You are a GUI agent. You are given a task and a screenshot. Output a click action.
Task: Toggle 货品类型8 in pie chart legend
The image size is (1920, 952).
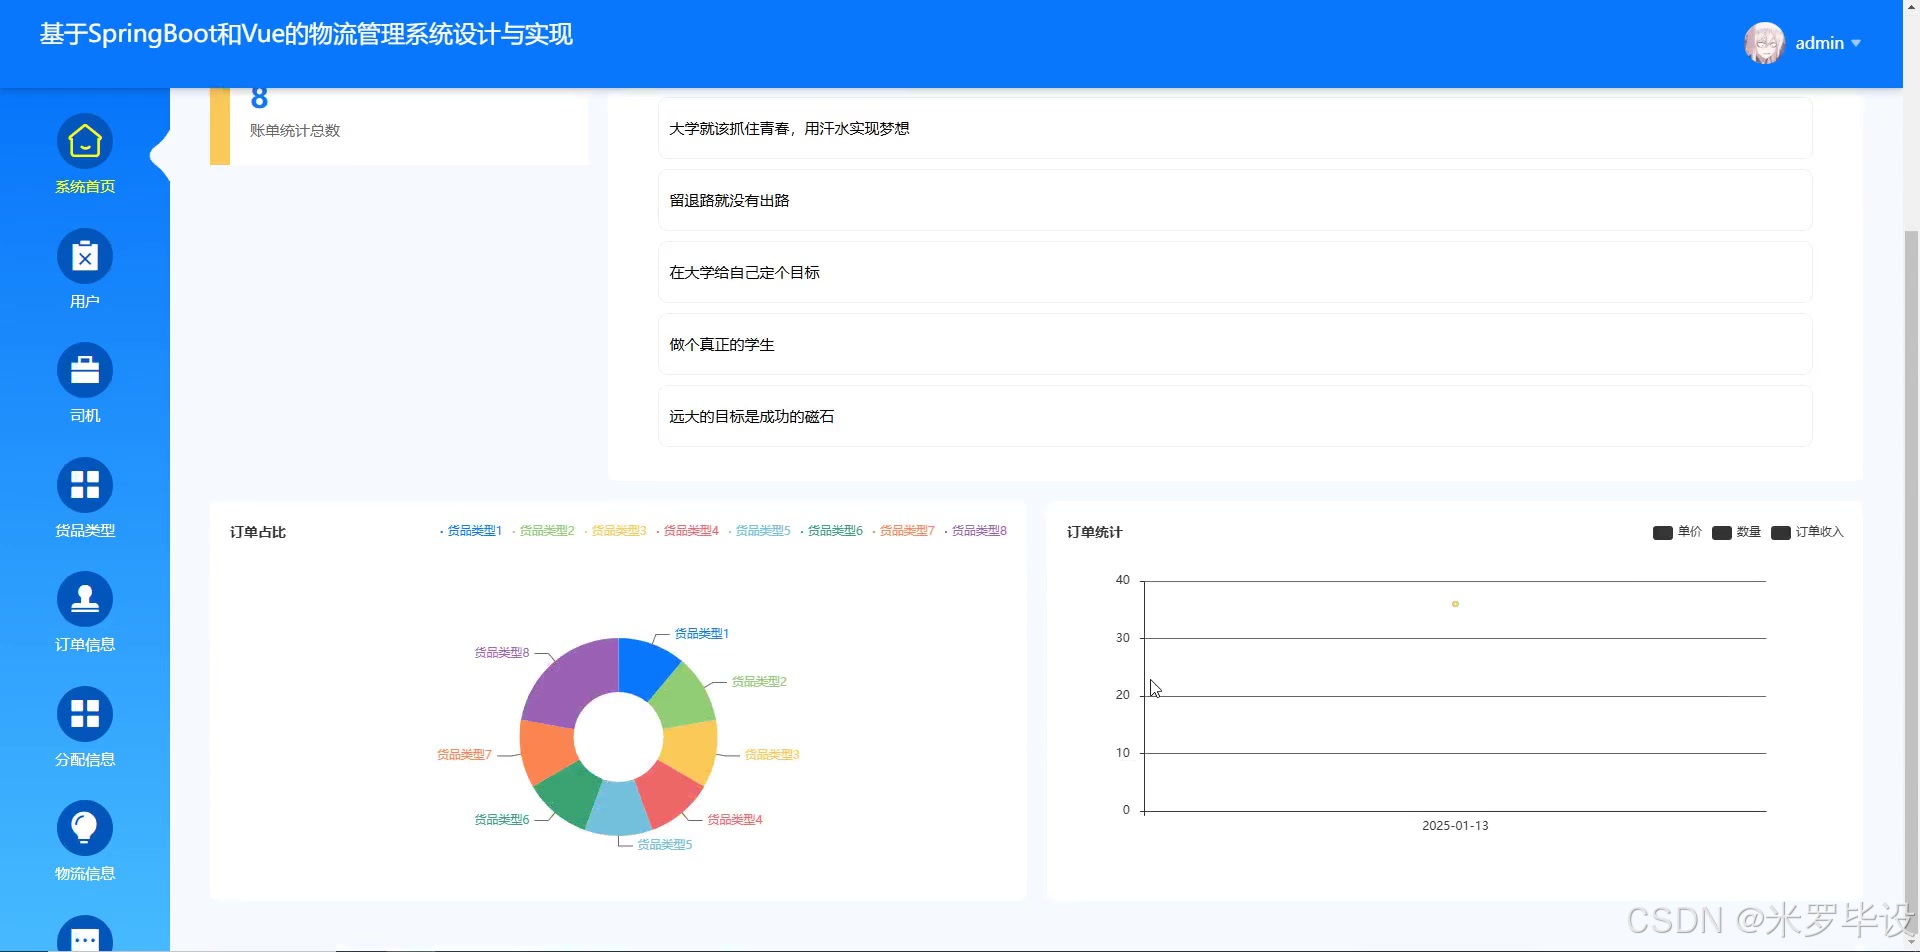click(x=975, y=531)
